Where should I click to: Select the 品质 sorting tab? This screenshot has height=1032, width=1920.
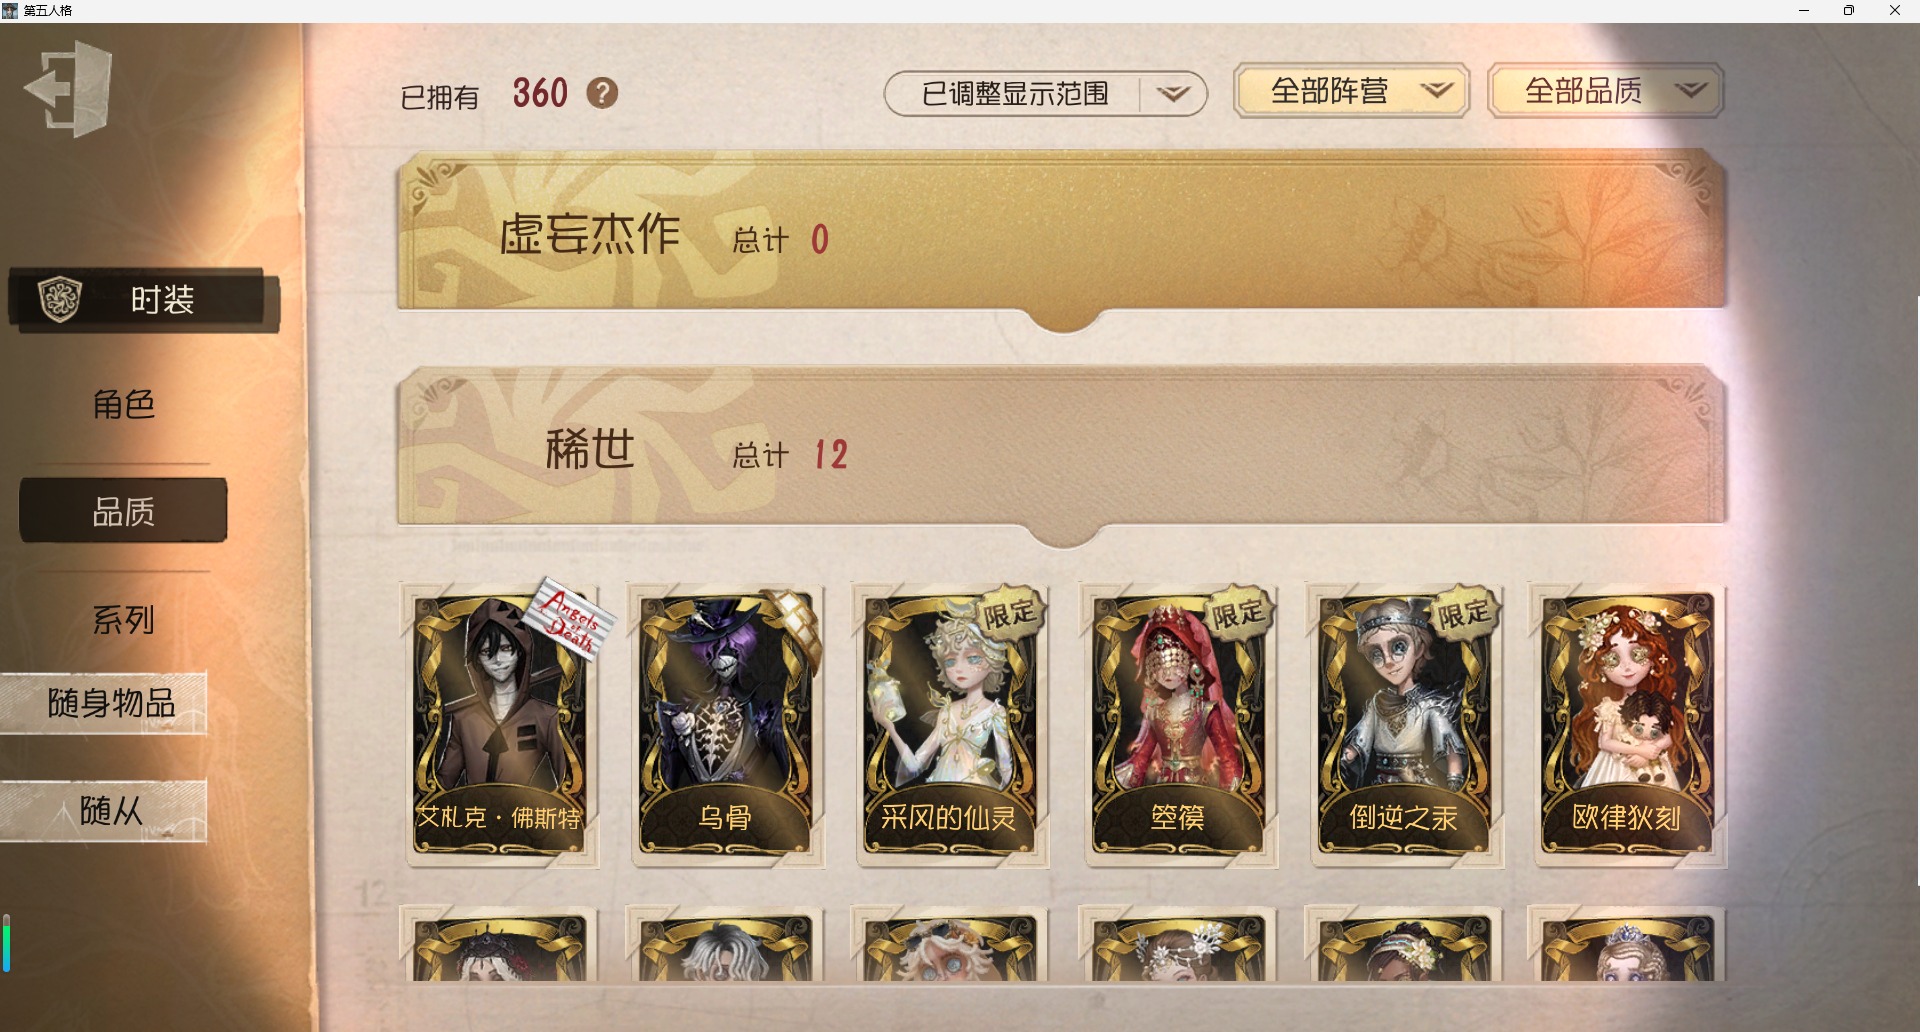[x=124, y=511]
